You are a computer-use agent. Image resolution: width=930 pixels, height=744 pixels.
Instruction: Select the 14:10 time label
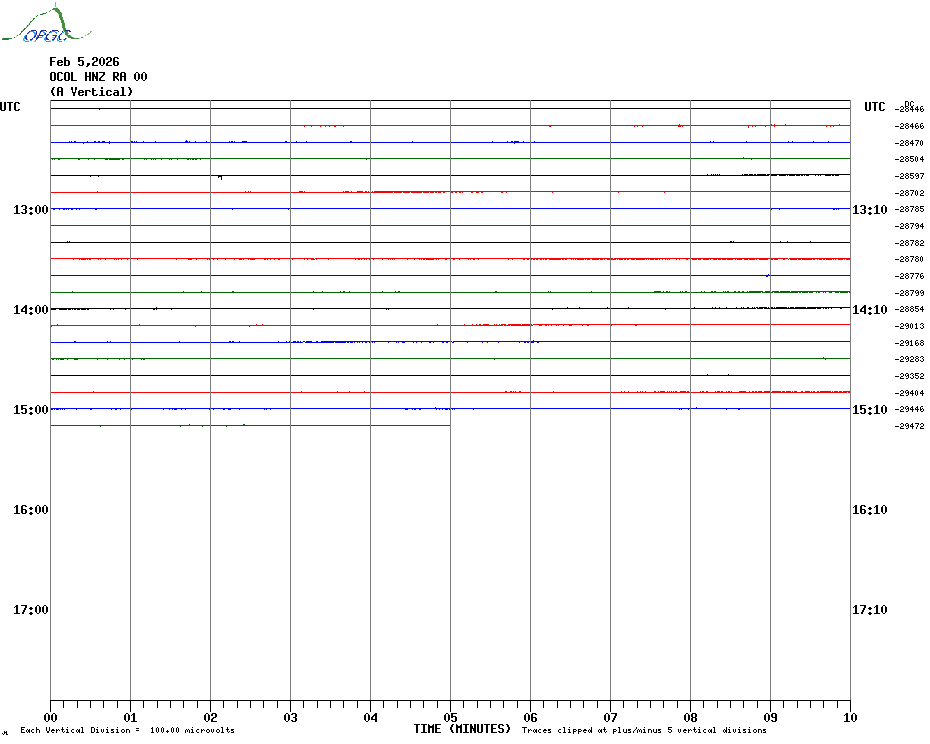(869, 310)
